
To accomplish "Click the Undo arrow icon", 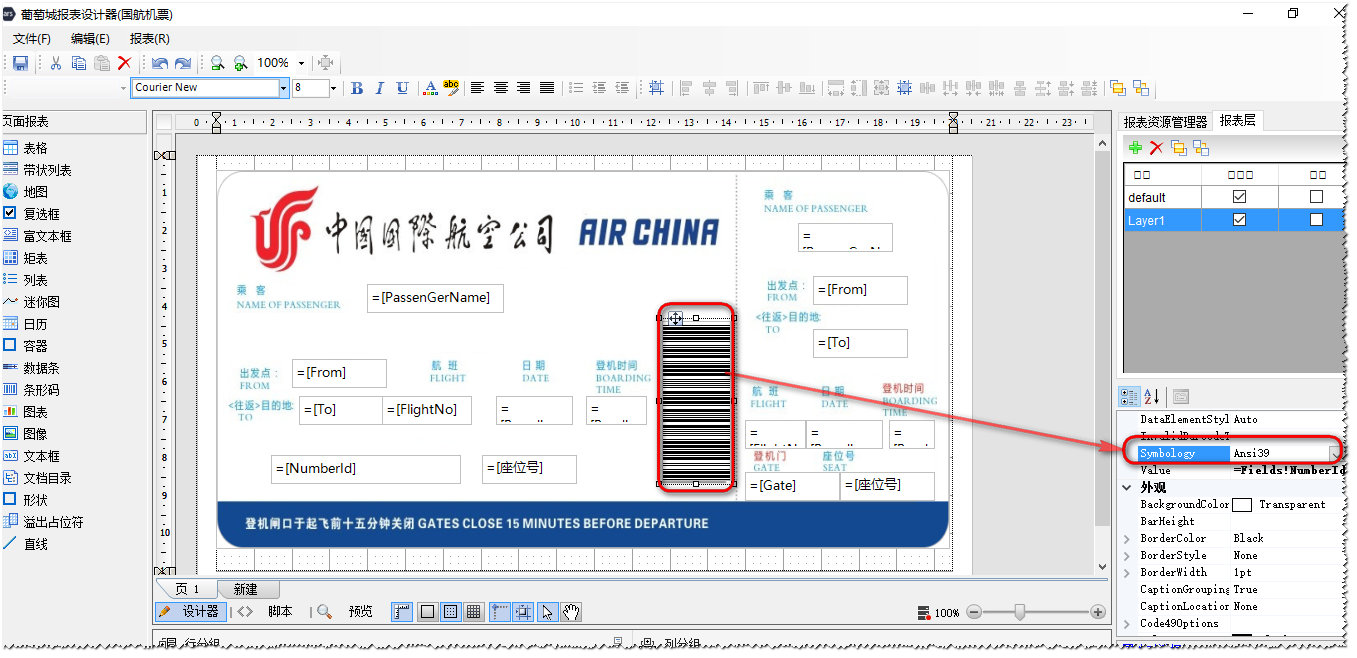I will [160, 63].
